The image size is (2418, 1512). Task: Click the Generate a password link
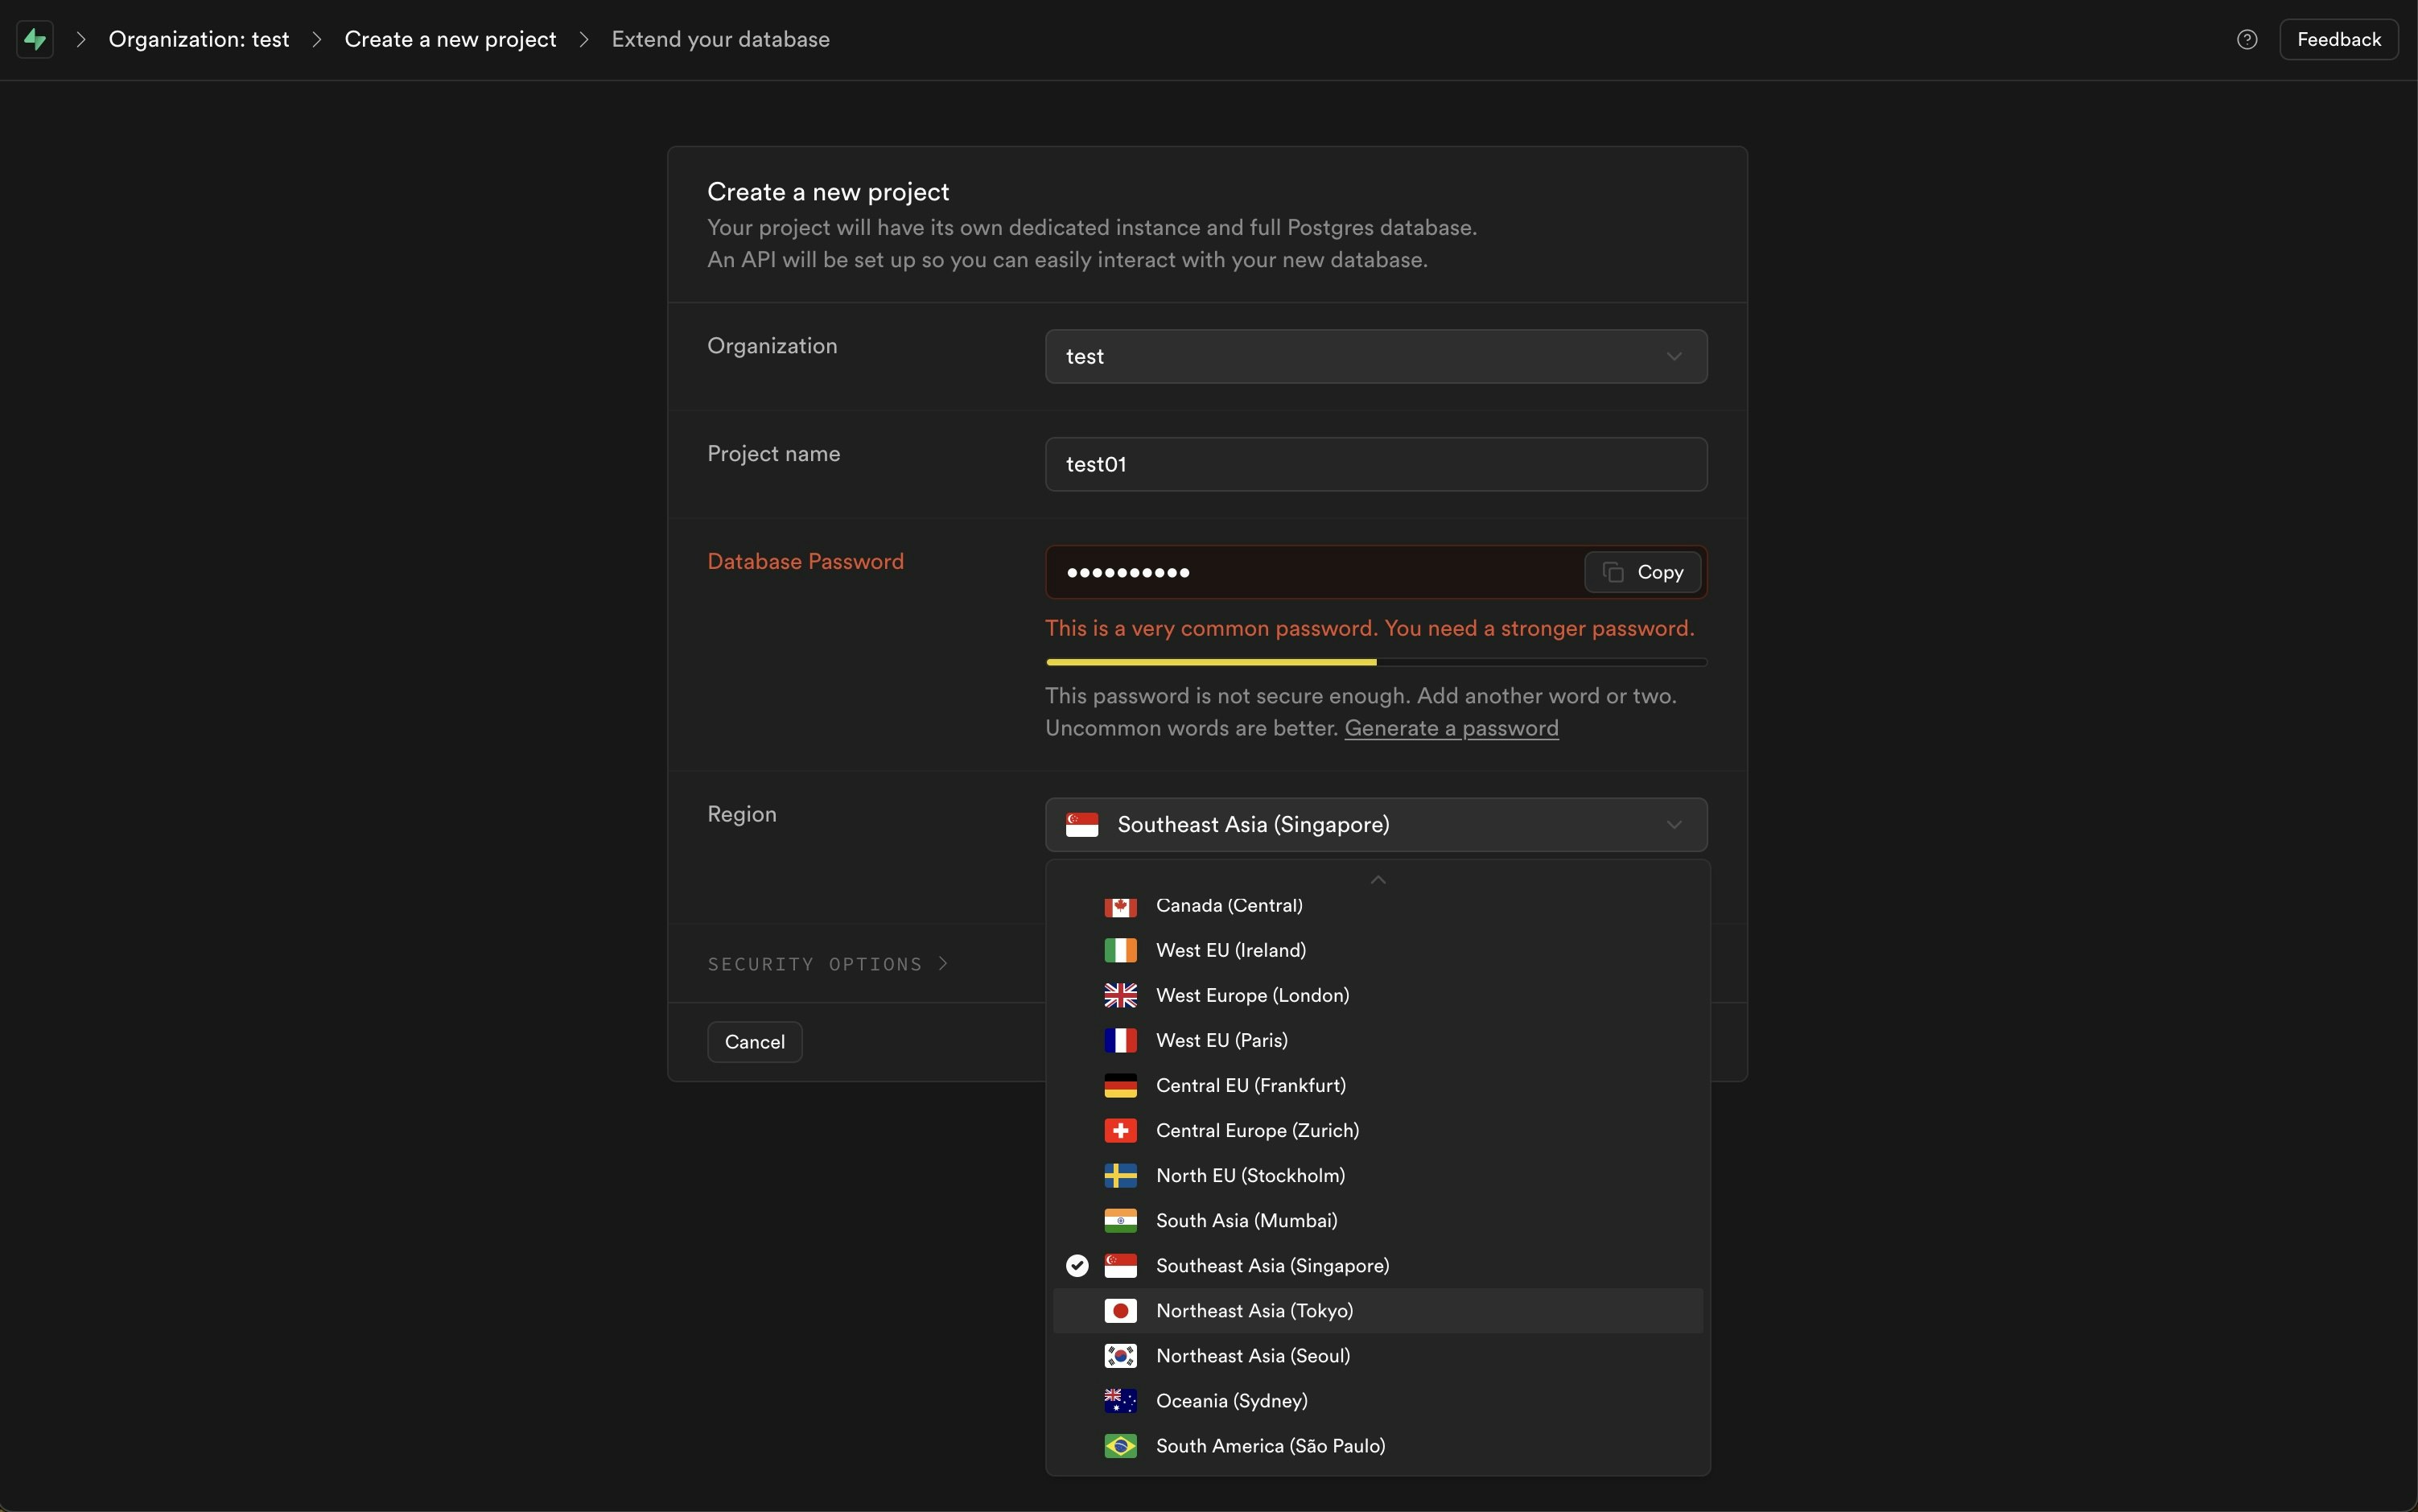coord(1451,728)
